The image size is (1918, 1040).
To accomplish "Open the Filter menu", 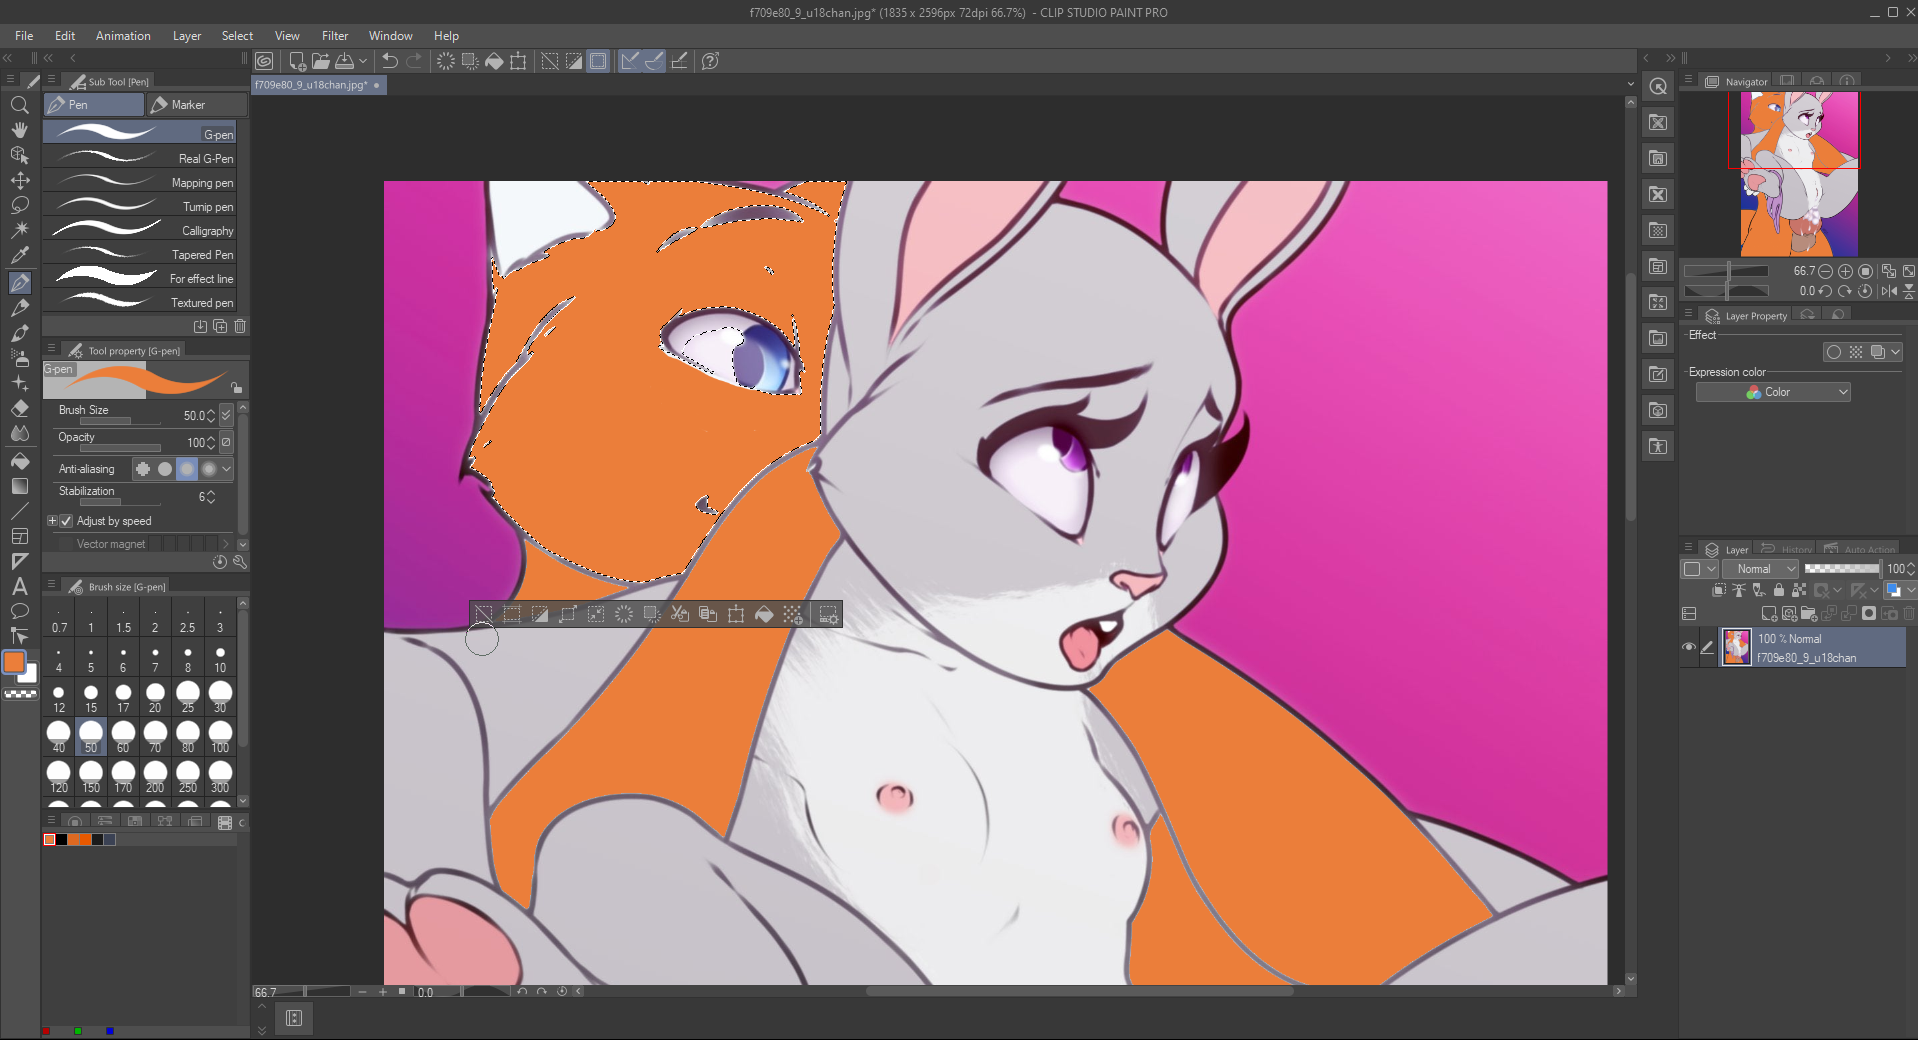I will (x=335, y=36).
